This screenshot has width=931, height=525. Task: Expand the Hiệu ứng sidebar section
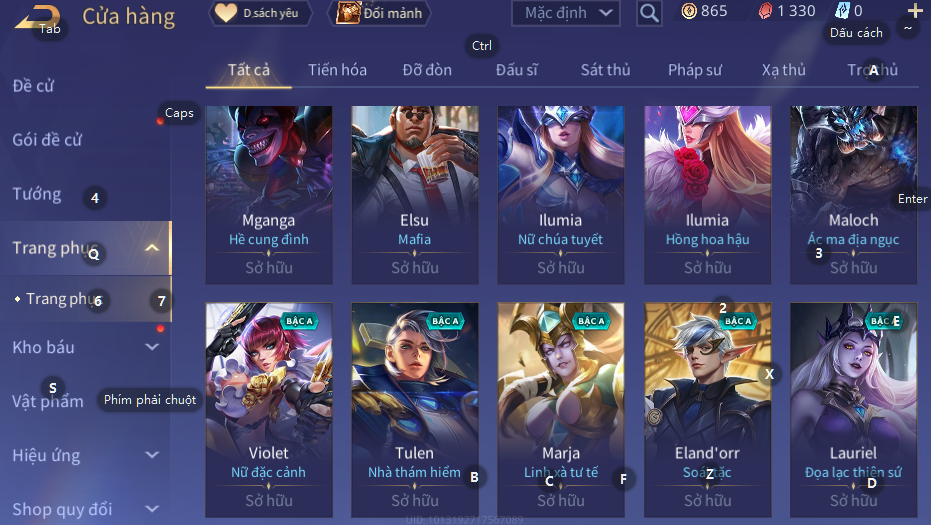point(152,455)
